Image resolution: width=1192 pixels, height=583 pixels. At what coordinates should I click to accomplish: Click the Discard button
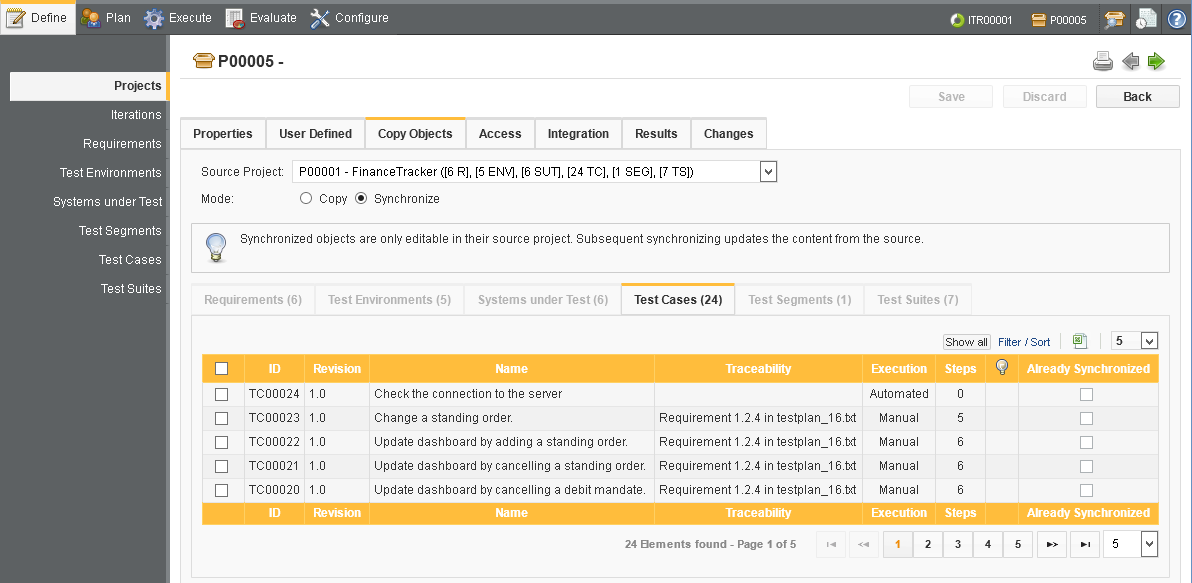(1045, 97)
